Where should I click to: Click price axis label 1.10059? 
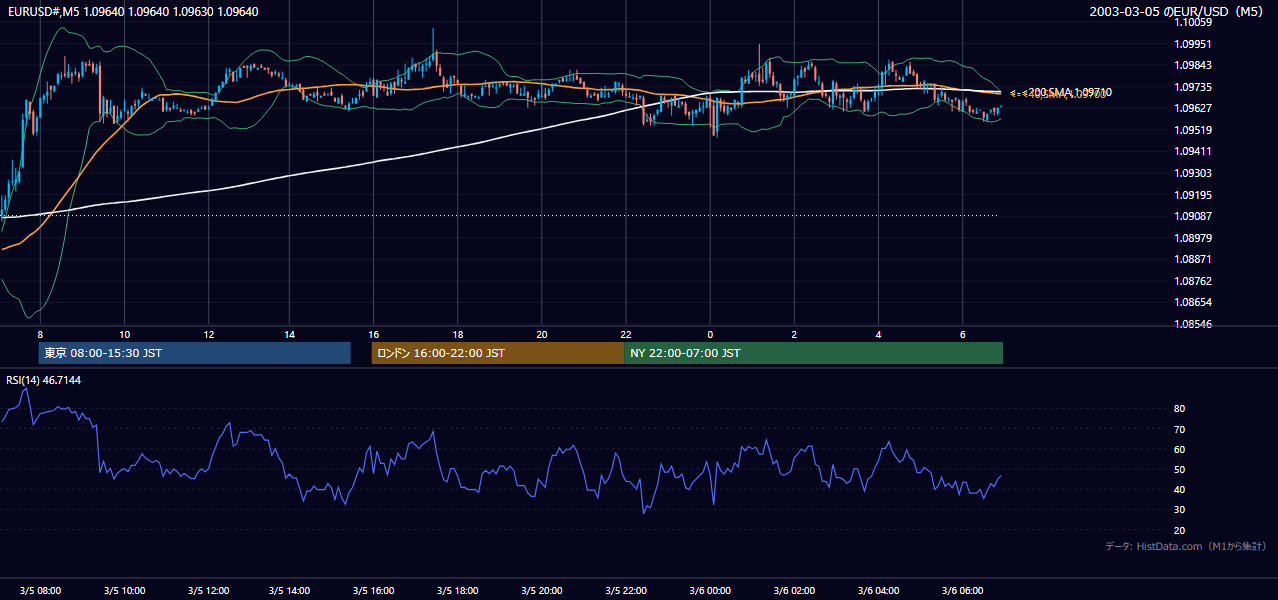click(x=1193, y=22)
